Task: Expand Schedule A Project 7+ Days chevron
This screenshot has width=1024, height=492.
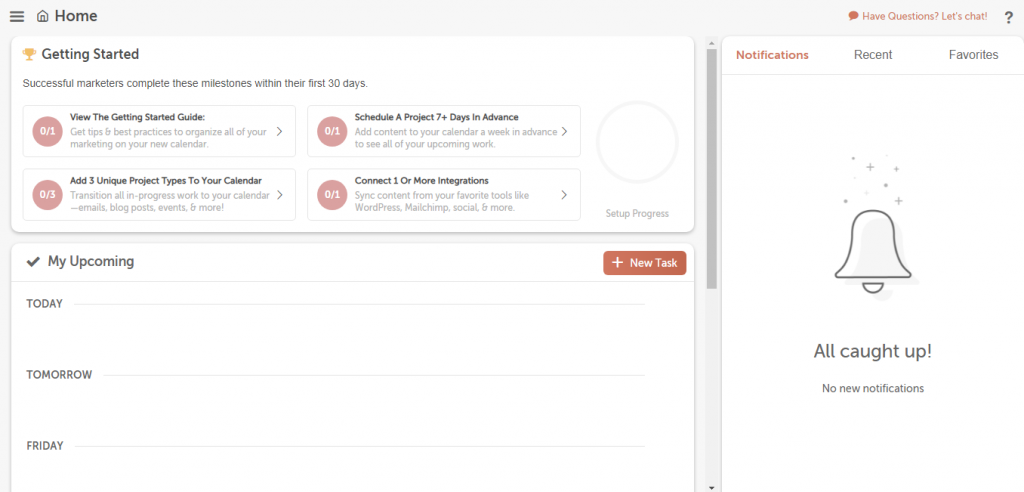Action: click(564, 131)
